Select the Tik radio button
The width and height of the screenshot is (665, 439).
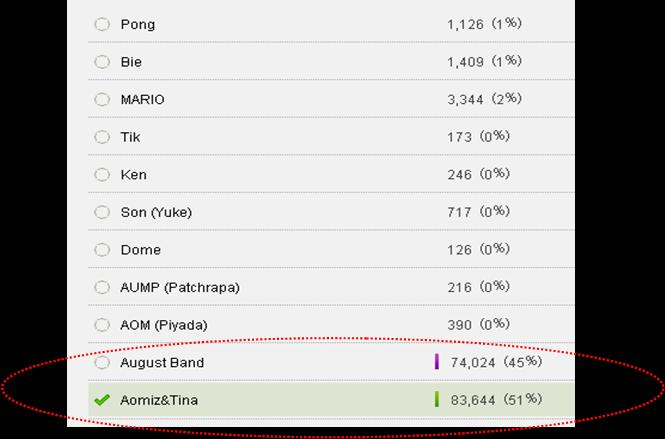point(102,137)
